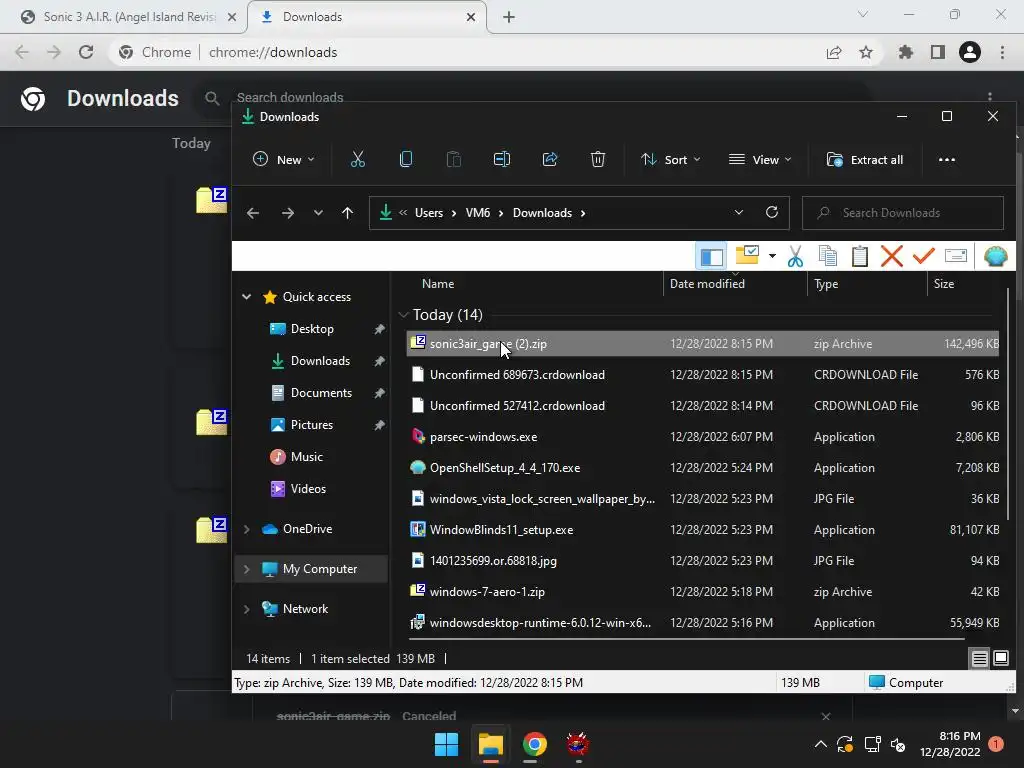Select Videos in navigation pane
Image resolution: width=1024 pixels, height=768 pixels.
coord(308,489)
